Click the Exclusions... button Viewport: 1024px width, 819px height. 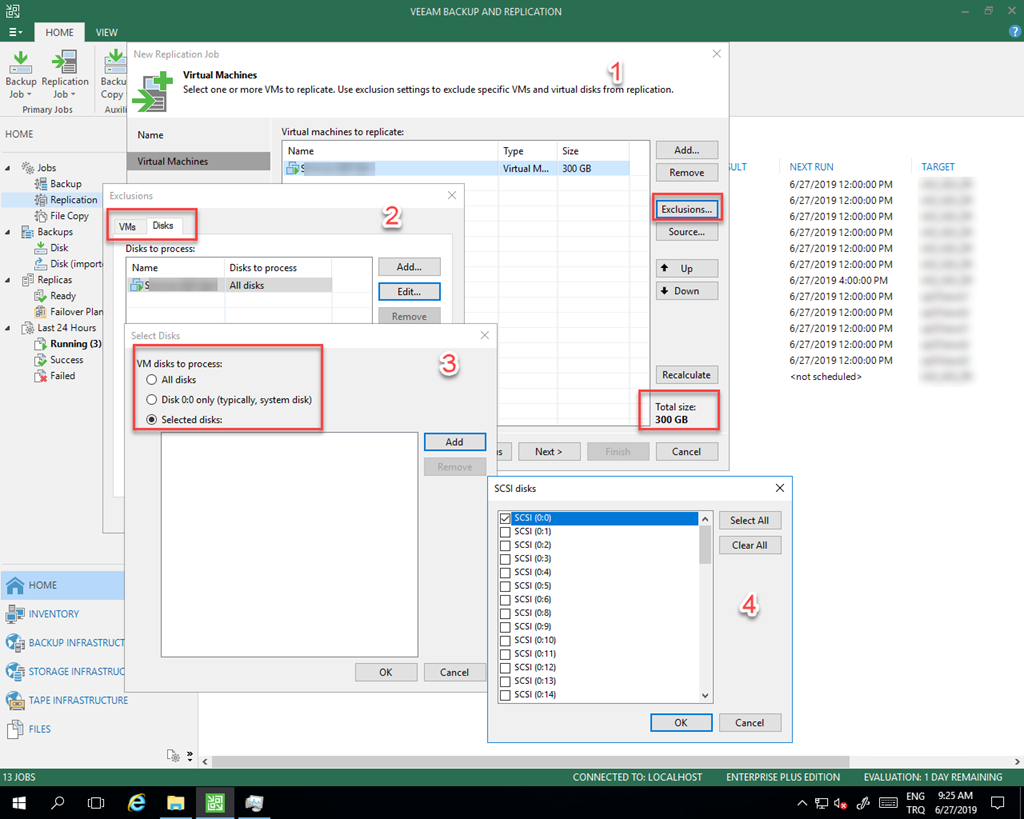686,209
